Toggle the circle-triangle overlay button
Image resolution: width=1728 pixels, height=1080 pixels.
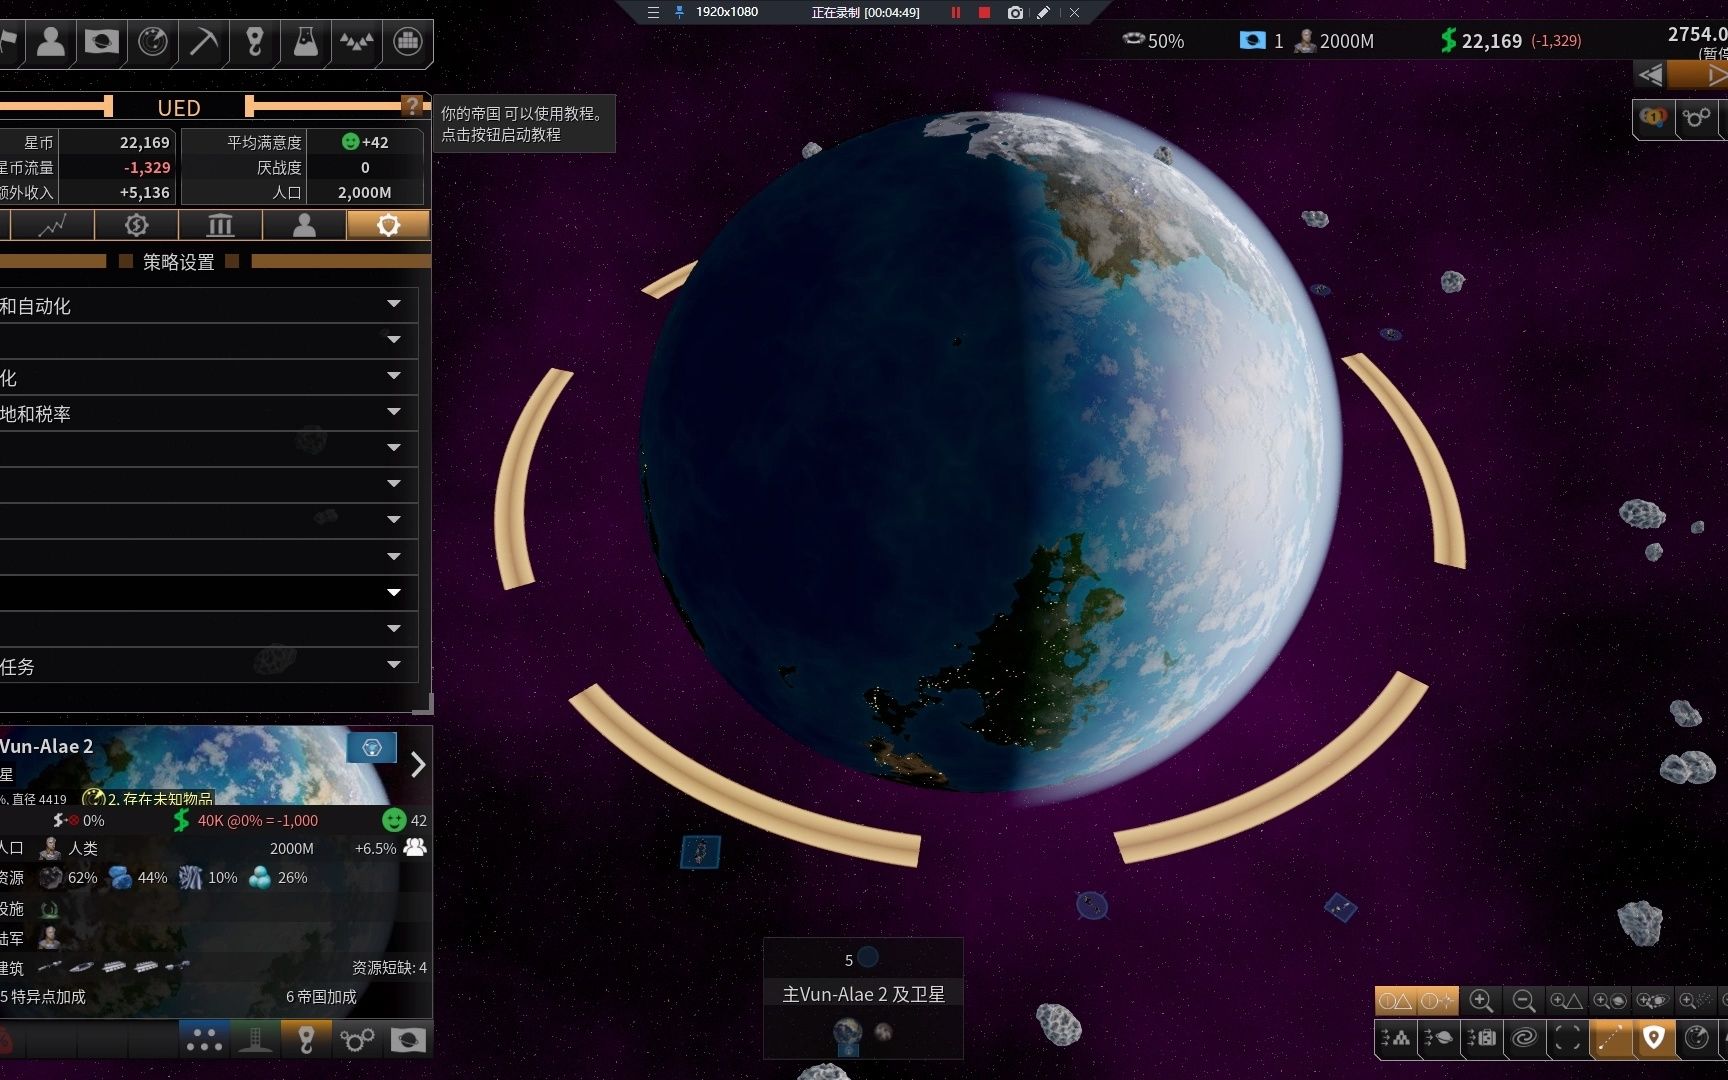pos(1395,1001)
